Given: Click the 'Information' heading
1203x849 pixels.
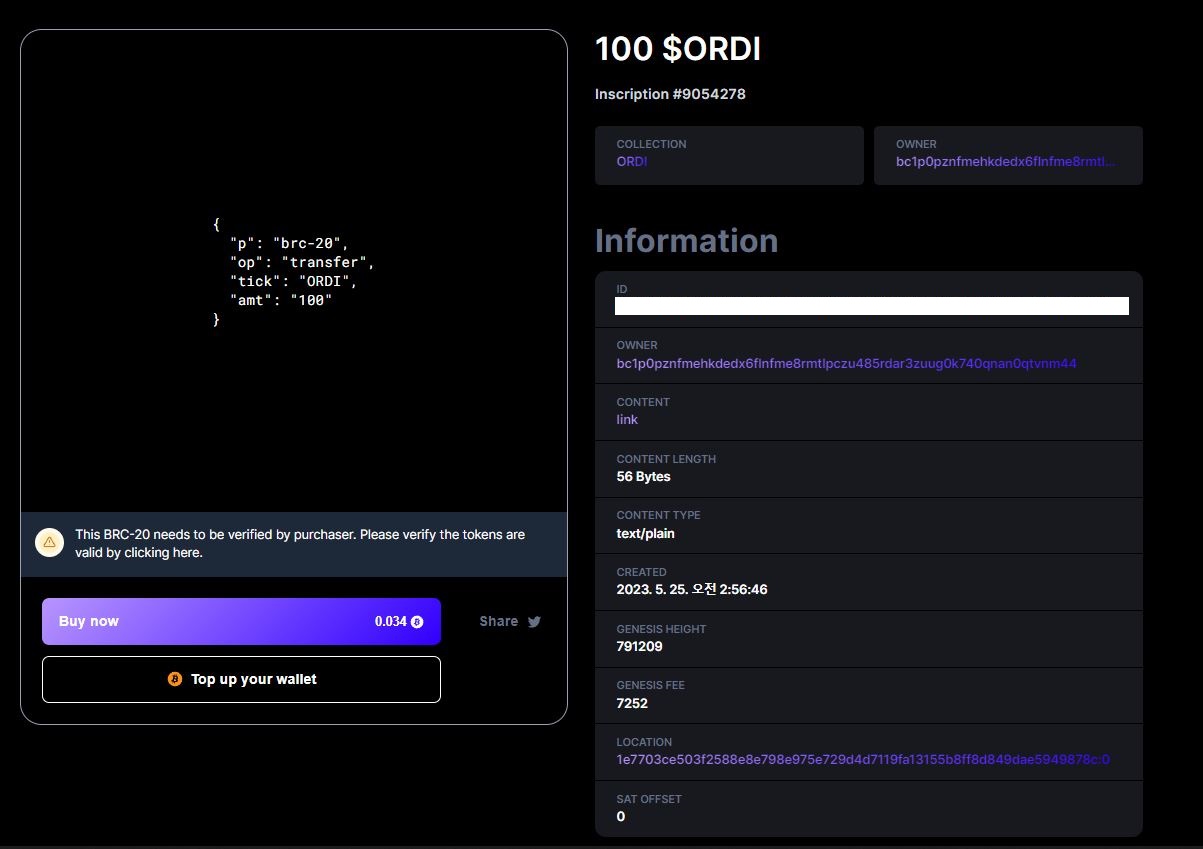Looking at the screenshot, I should pyautogui.click(x=686, y=241).
